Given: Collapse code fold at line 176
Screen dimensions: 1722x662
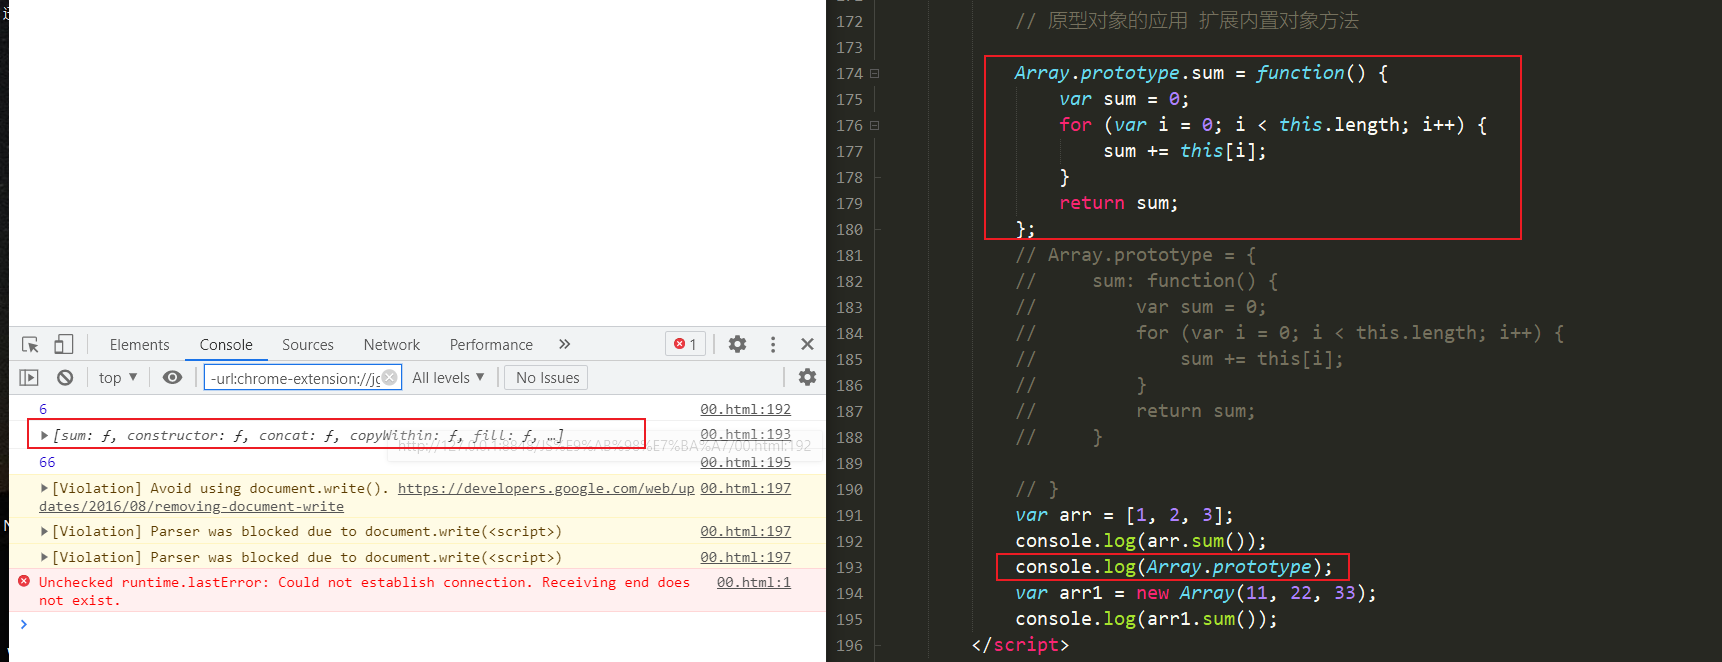Looking at the screenshot, I should [875, 125].
